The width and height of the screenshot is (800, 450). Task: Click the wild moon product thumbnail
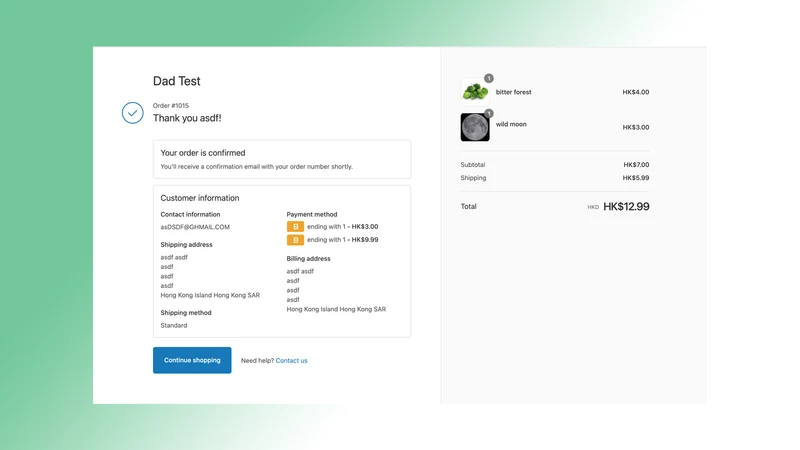point(475,127)
